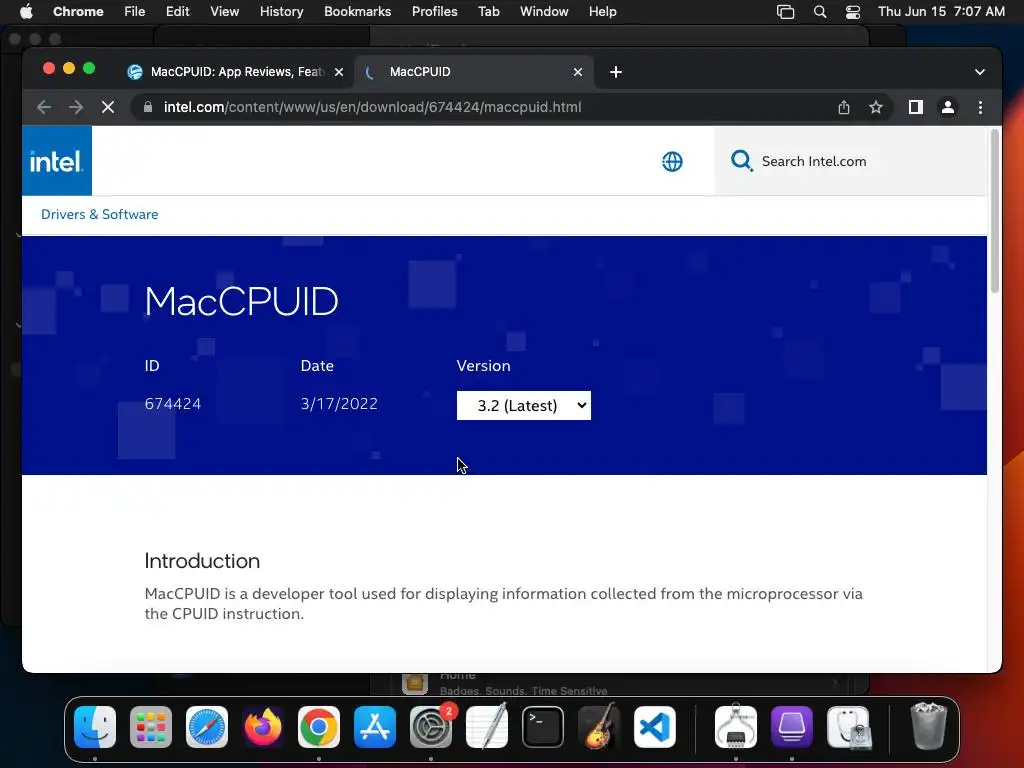Click the date and time clock
Image resolution: width=1024 pixels, height=768 pixels.
(x=941, y=12)
